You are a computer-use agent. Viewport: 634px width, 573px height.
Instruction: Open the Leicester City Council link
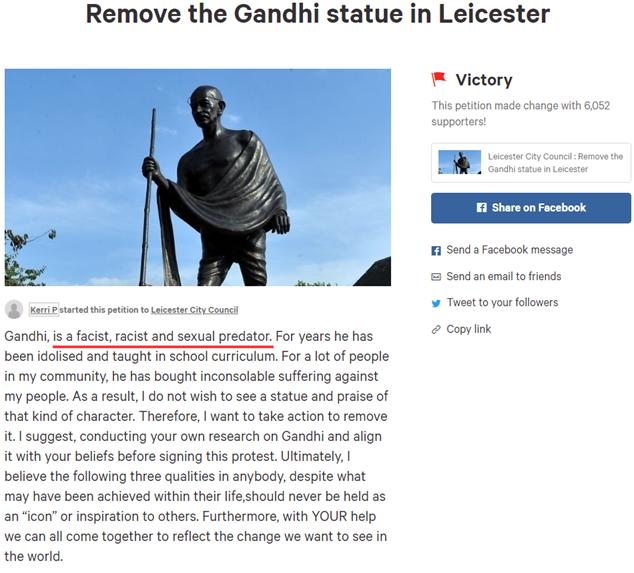pyautogui.click(x=194, y=310)
